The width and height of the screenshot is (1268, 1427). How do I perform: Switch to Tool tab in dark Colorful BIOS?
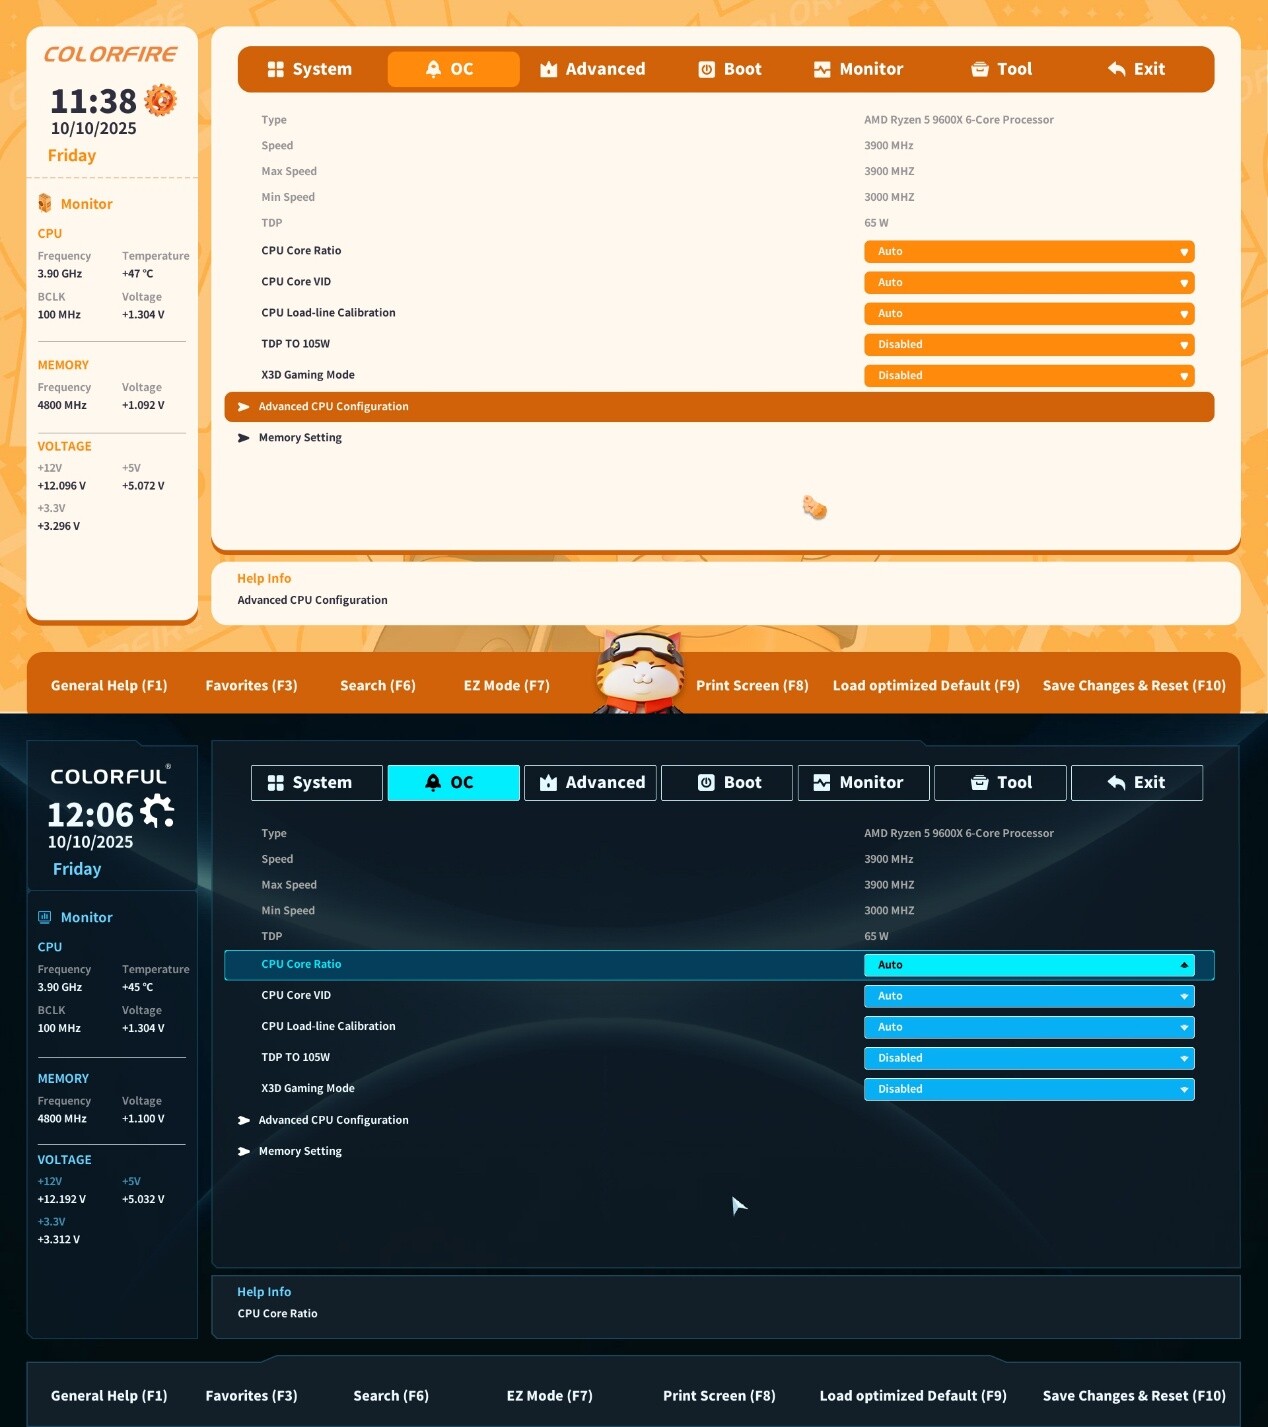click(x=1000, y=783)
